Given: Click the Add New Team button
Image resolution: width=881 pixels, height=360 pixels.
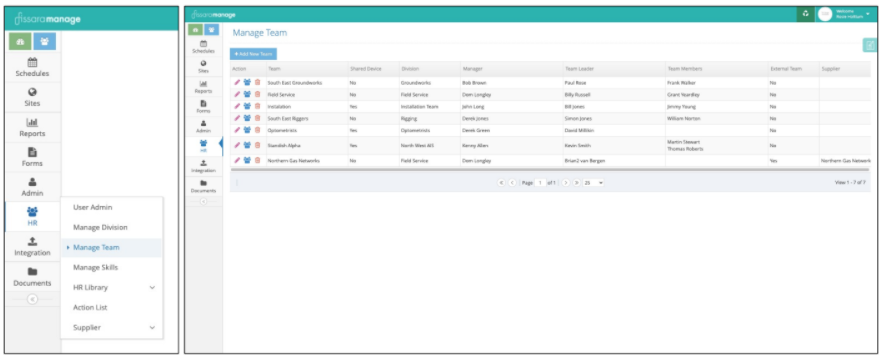Looking at the screenshot, I should tap(253, 54).
